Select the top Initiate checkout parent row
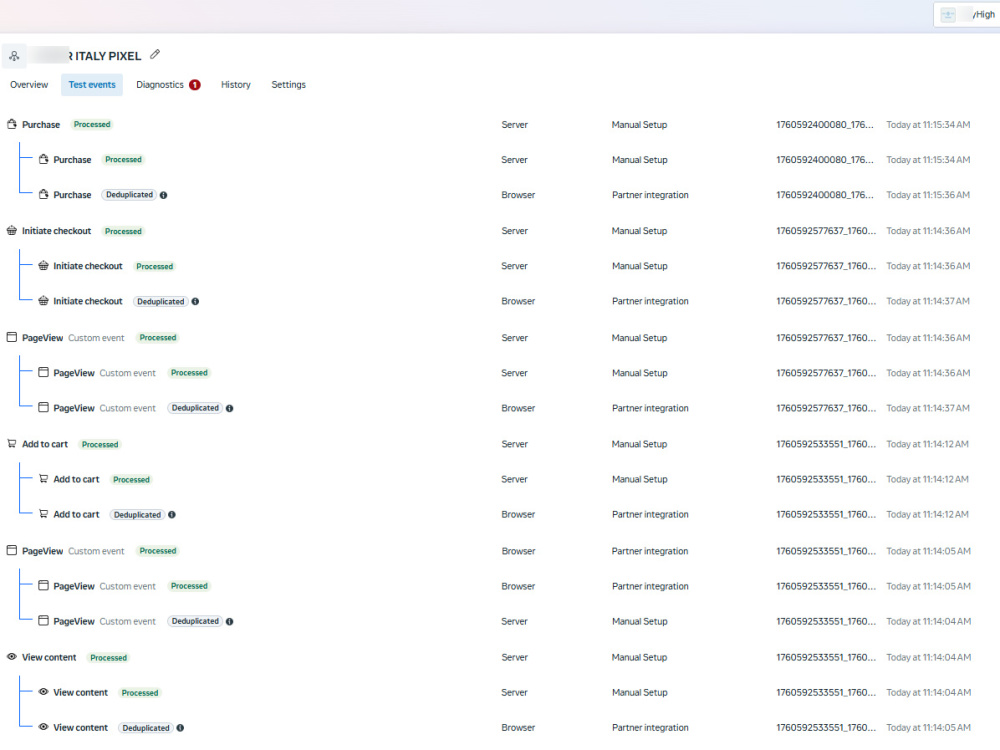The width and height of the screenshot is (1000, 750). [500, 231]
